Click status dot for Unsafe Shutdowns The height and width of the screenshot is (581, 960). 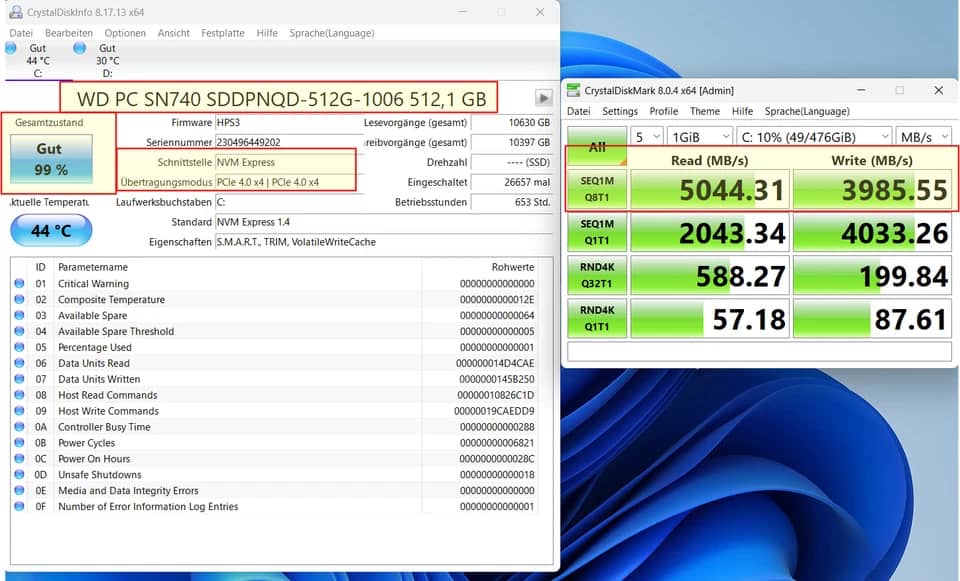click(x=19, y=474)
